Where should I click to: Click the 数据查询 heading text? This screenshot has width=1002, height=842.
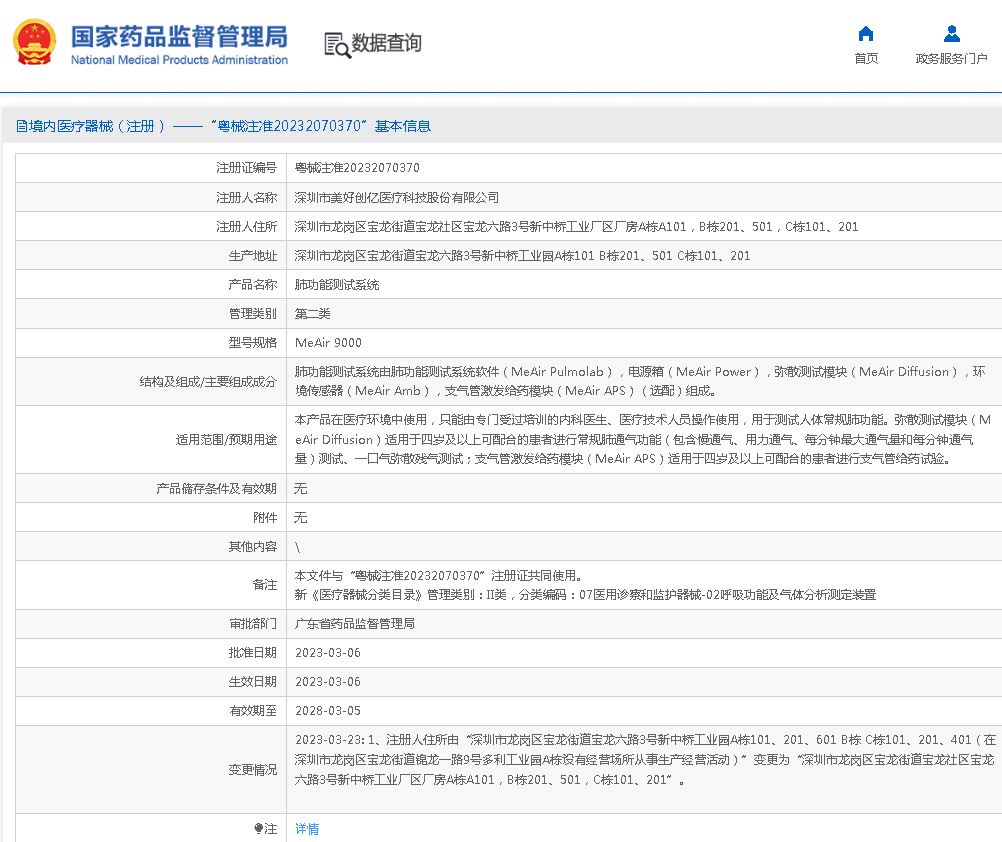point(386,43)
